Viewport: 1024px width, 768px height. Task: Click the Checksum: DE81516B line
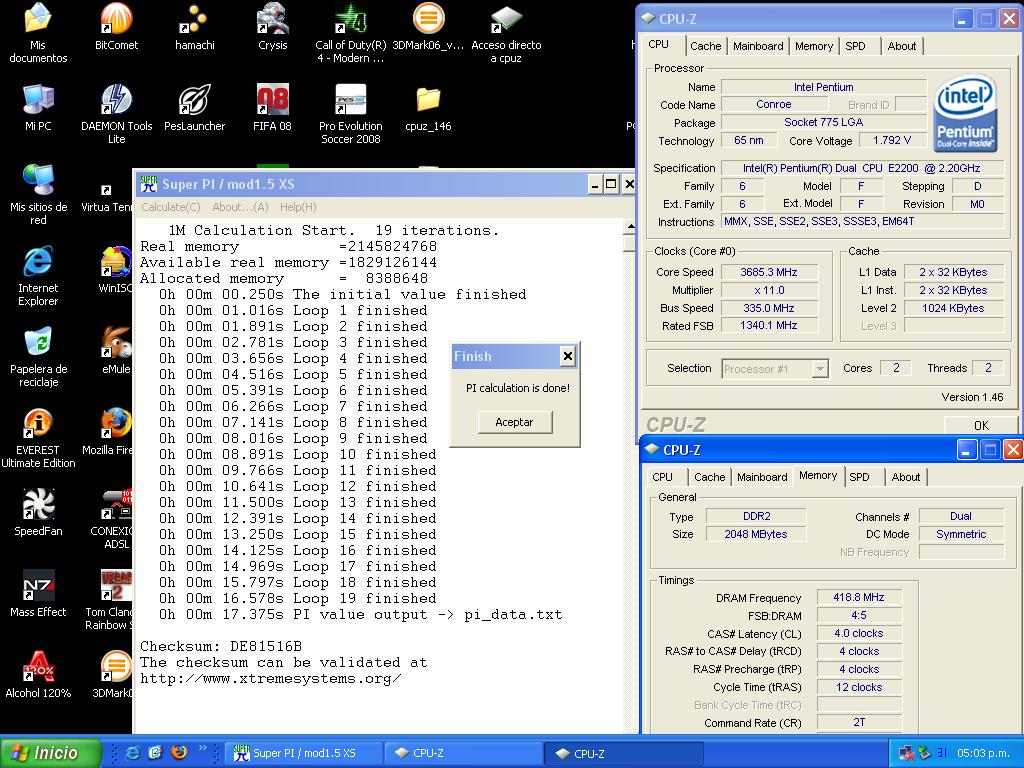click(x=221, y=647)
